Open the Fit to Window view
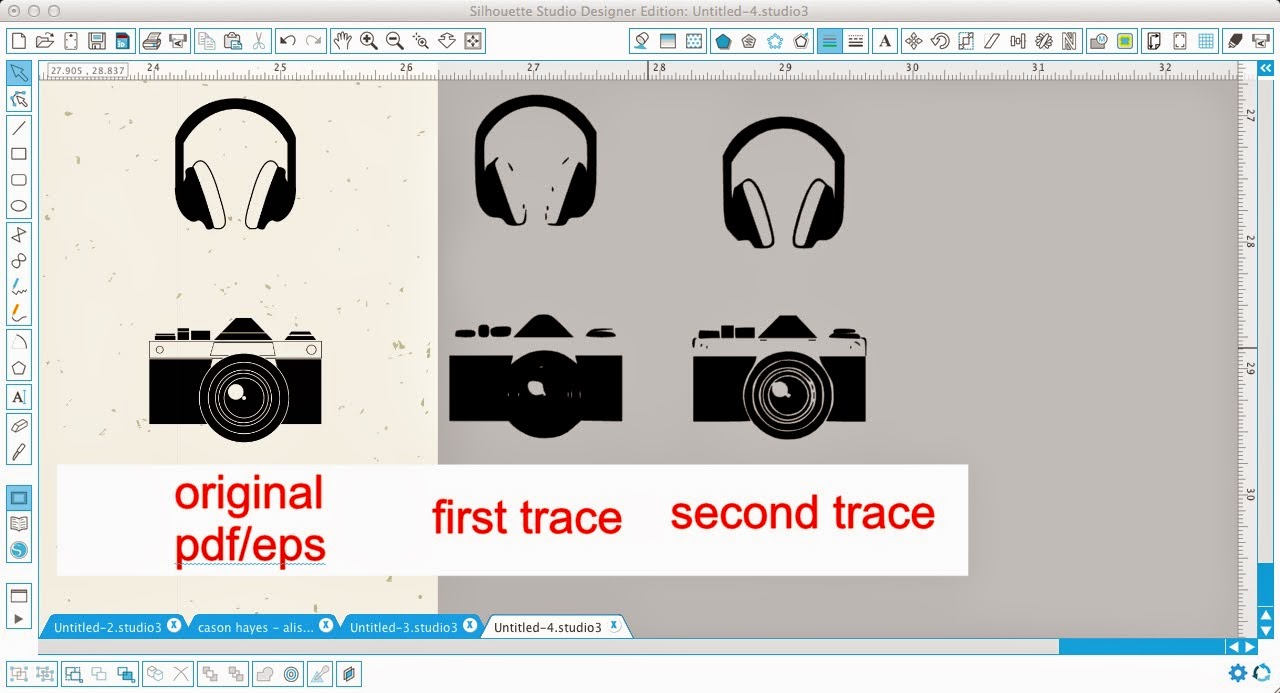The width and height of the screenshot is (1280, 693). (473, 41)
